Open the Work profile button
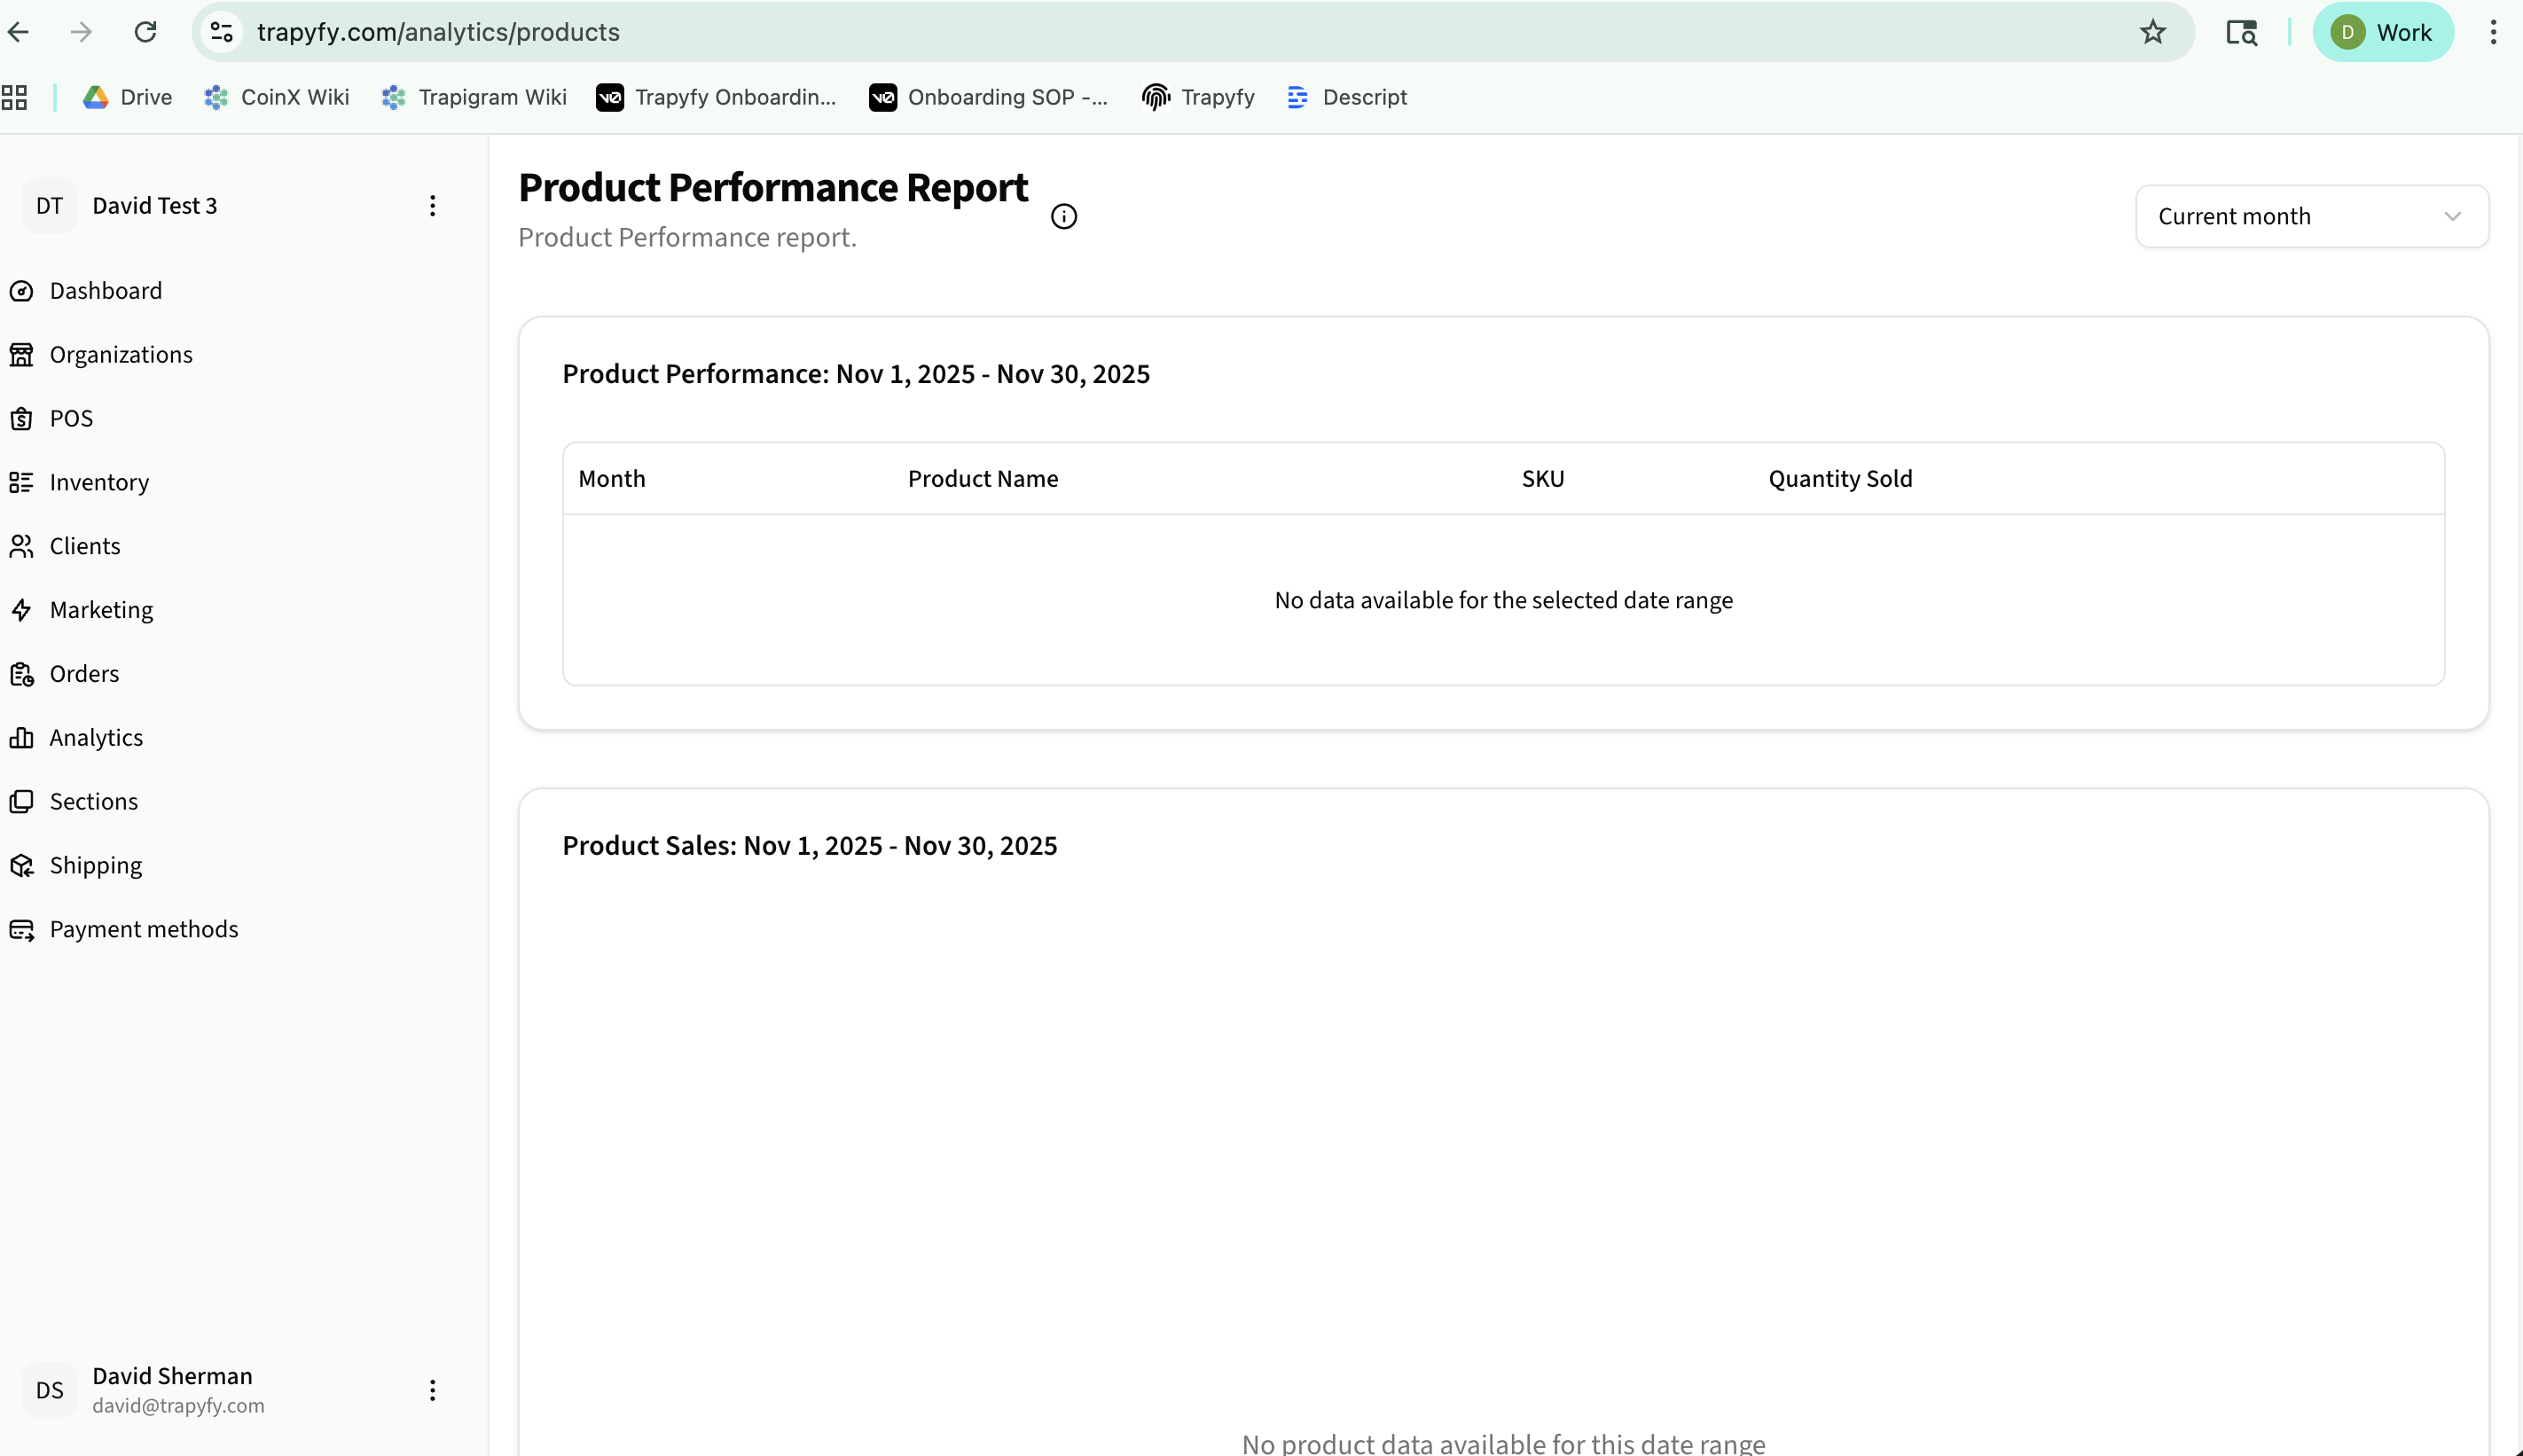This screenshot has height=1456, width=2523. pos(2383,32)
